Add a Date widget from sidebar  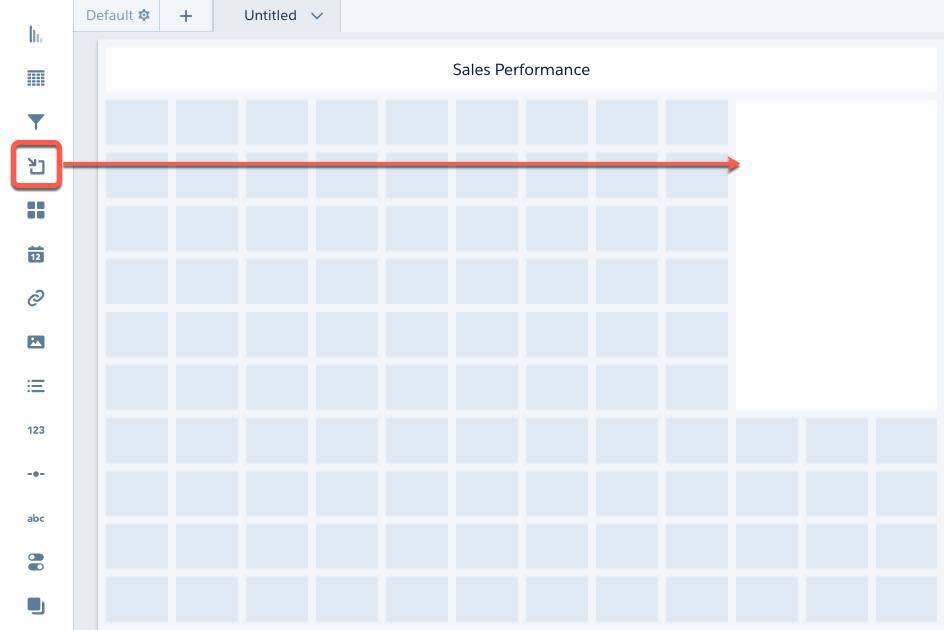pos(36,254)
